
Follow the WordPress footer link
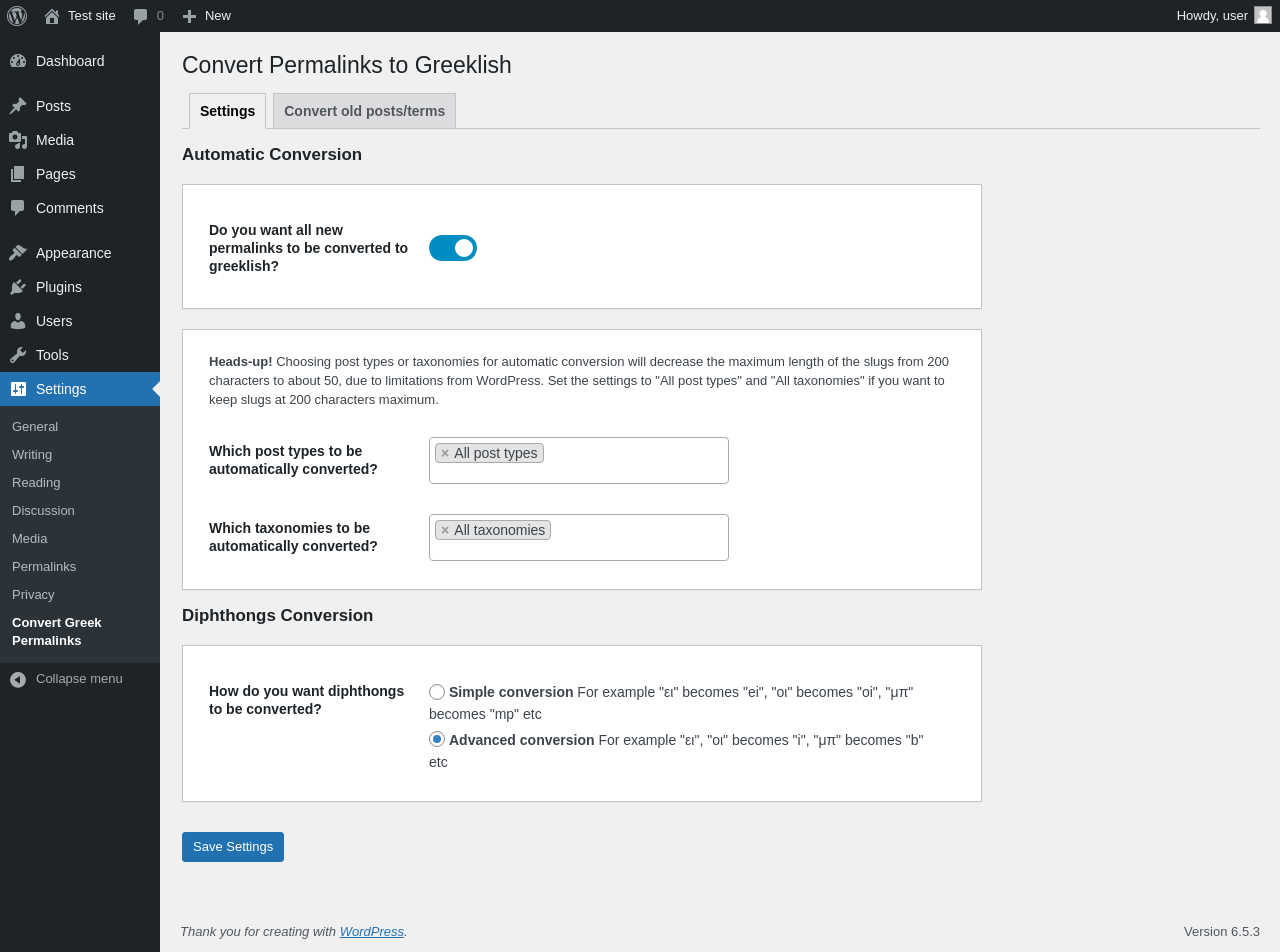coord(372,931)
